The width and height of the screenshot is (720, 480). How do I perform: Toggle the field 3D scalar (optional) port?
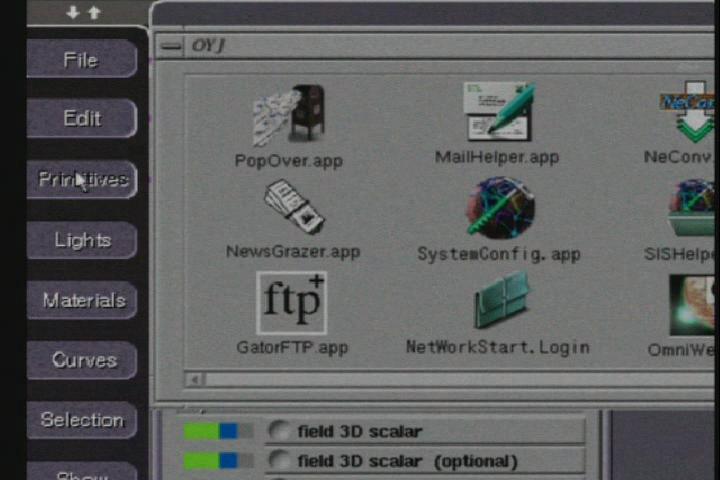[279, 460]
